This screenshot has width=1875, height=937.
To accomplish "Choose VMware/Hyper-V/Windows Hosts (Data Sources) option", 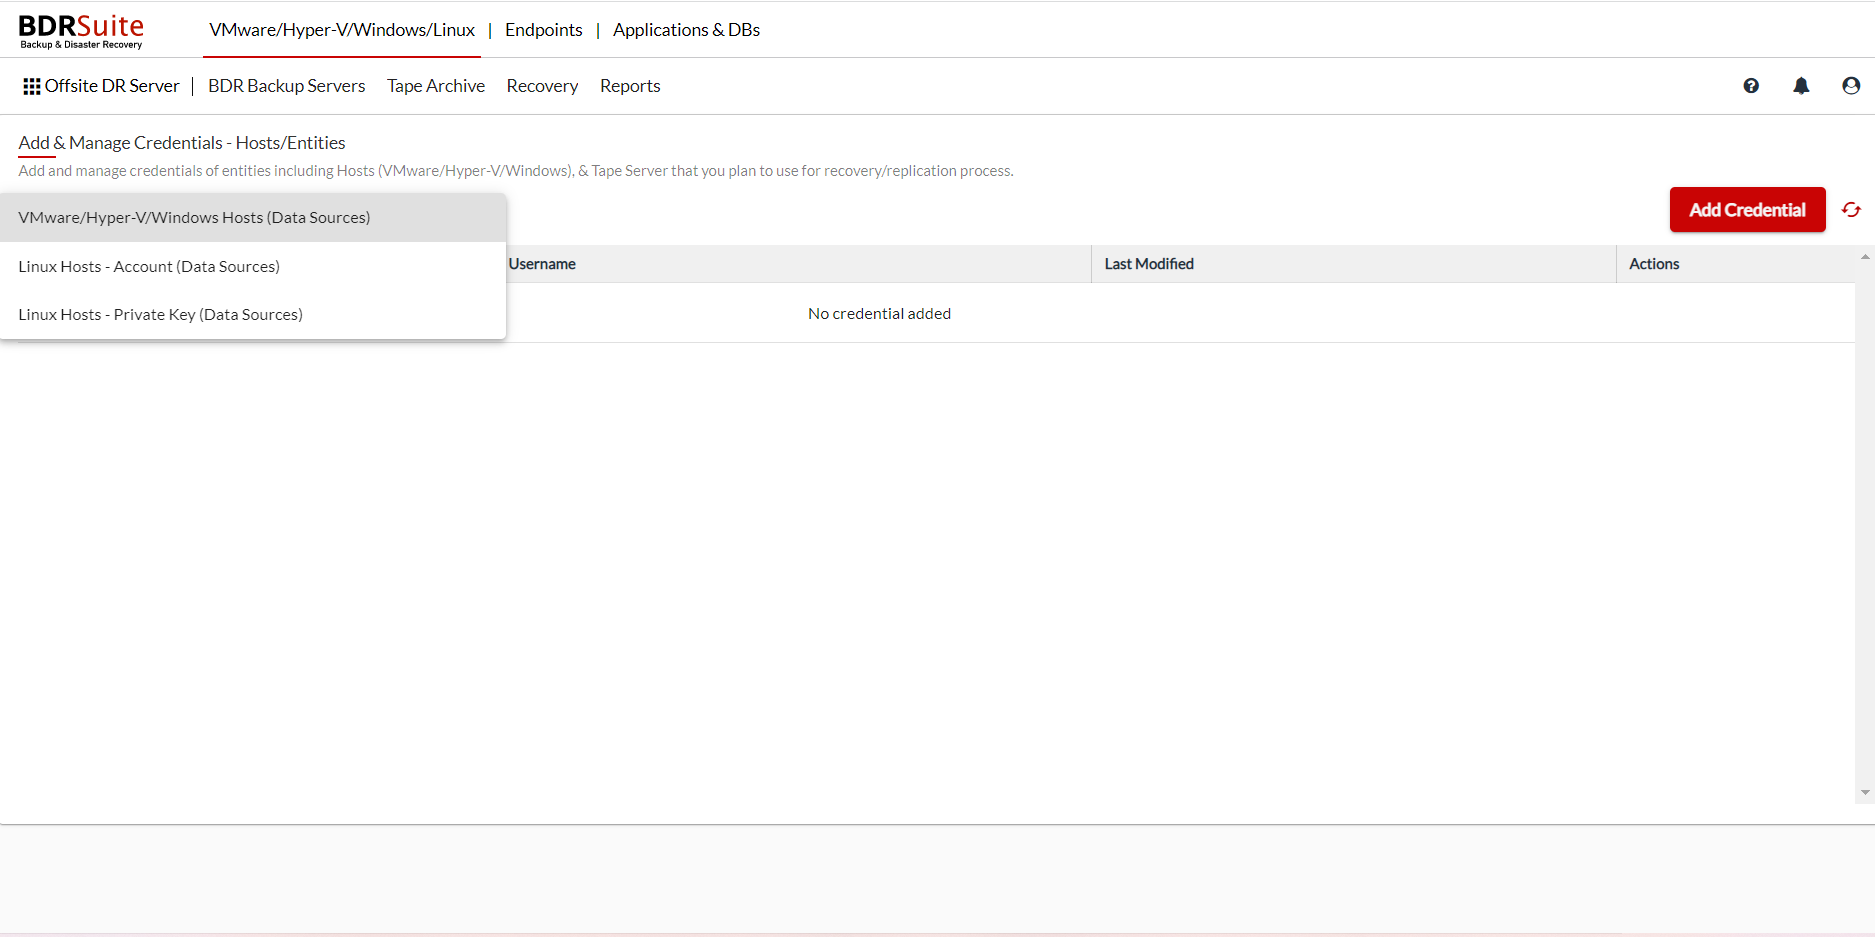I will (253, 218).
